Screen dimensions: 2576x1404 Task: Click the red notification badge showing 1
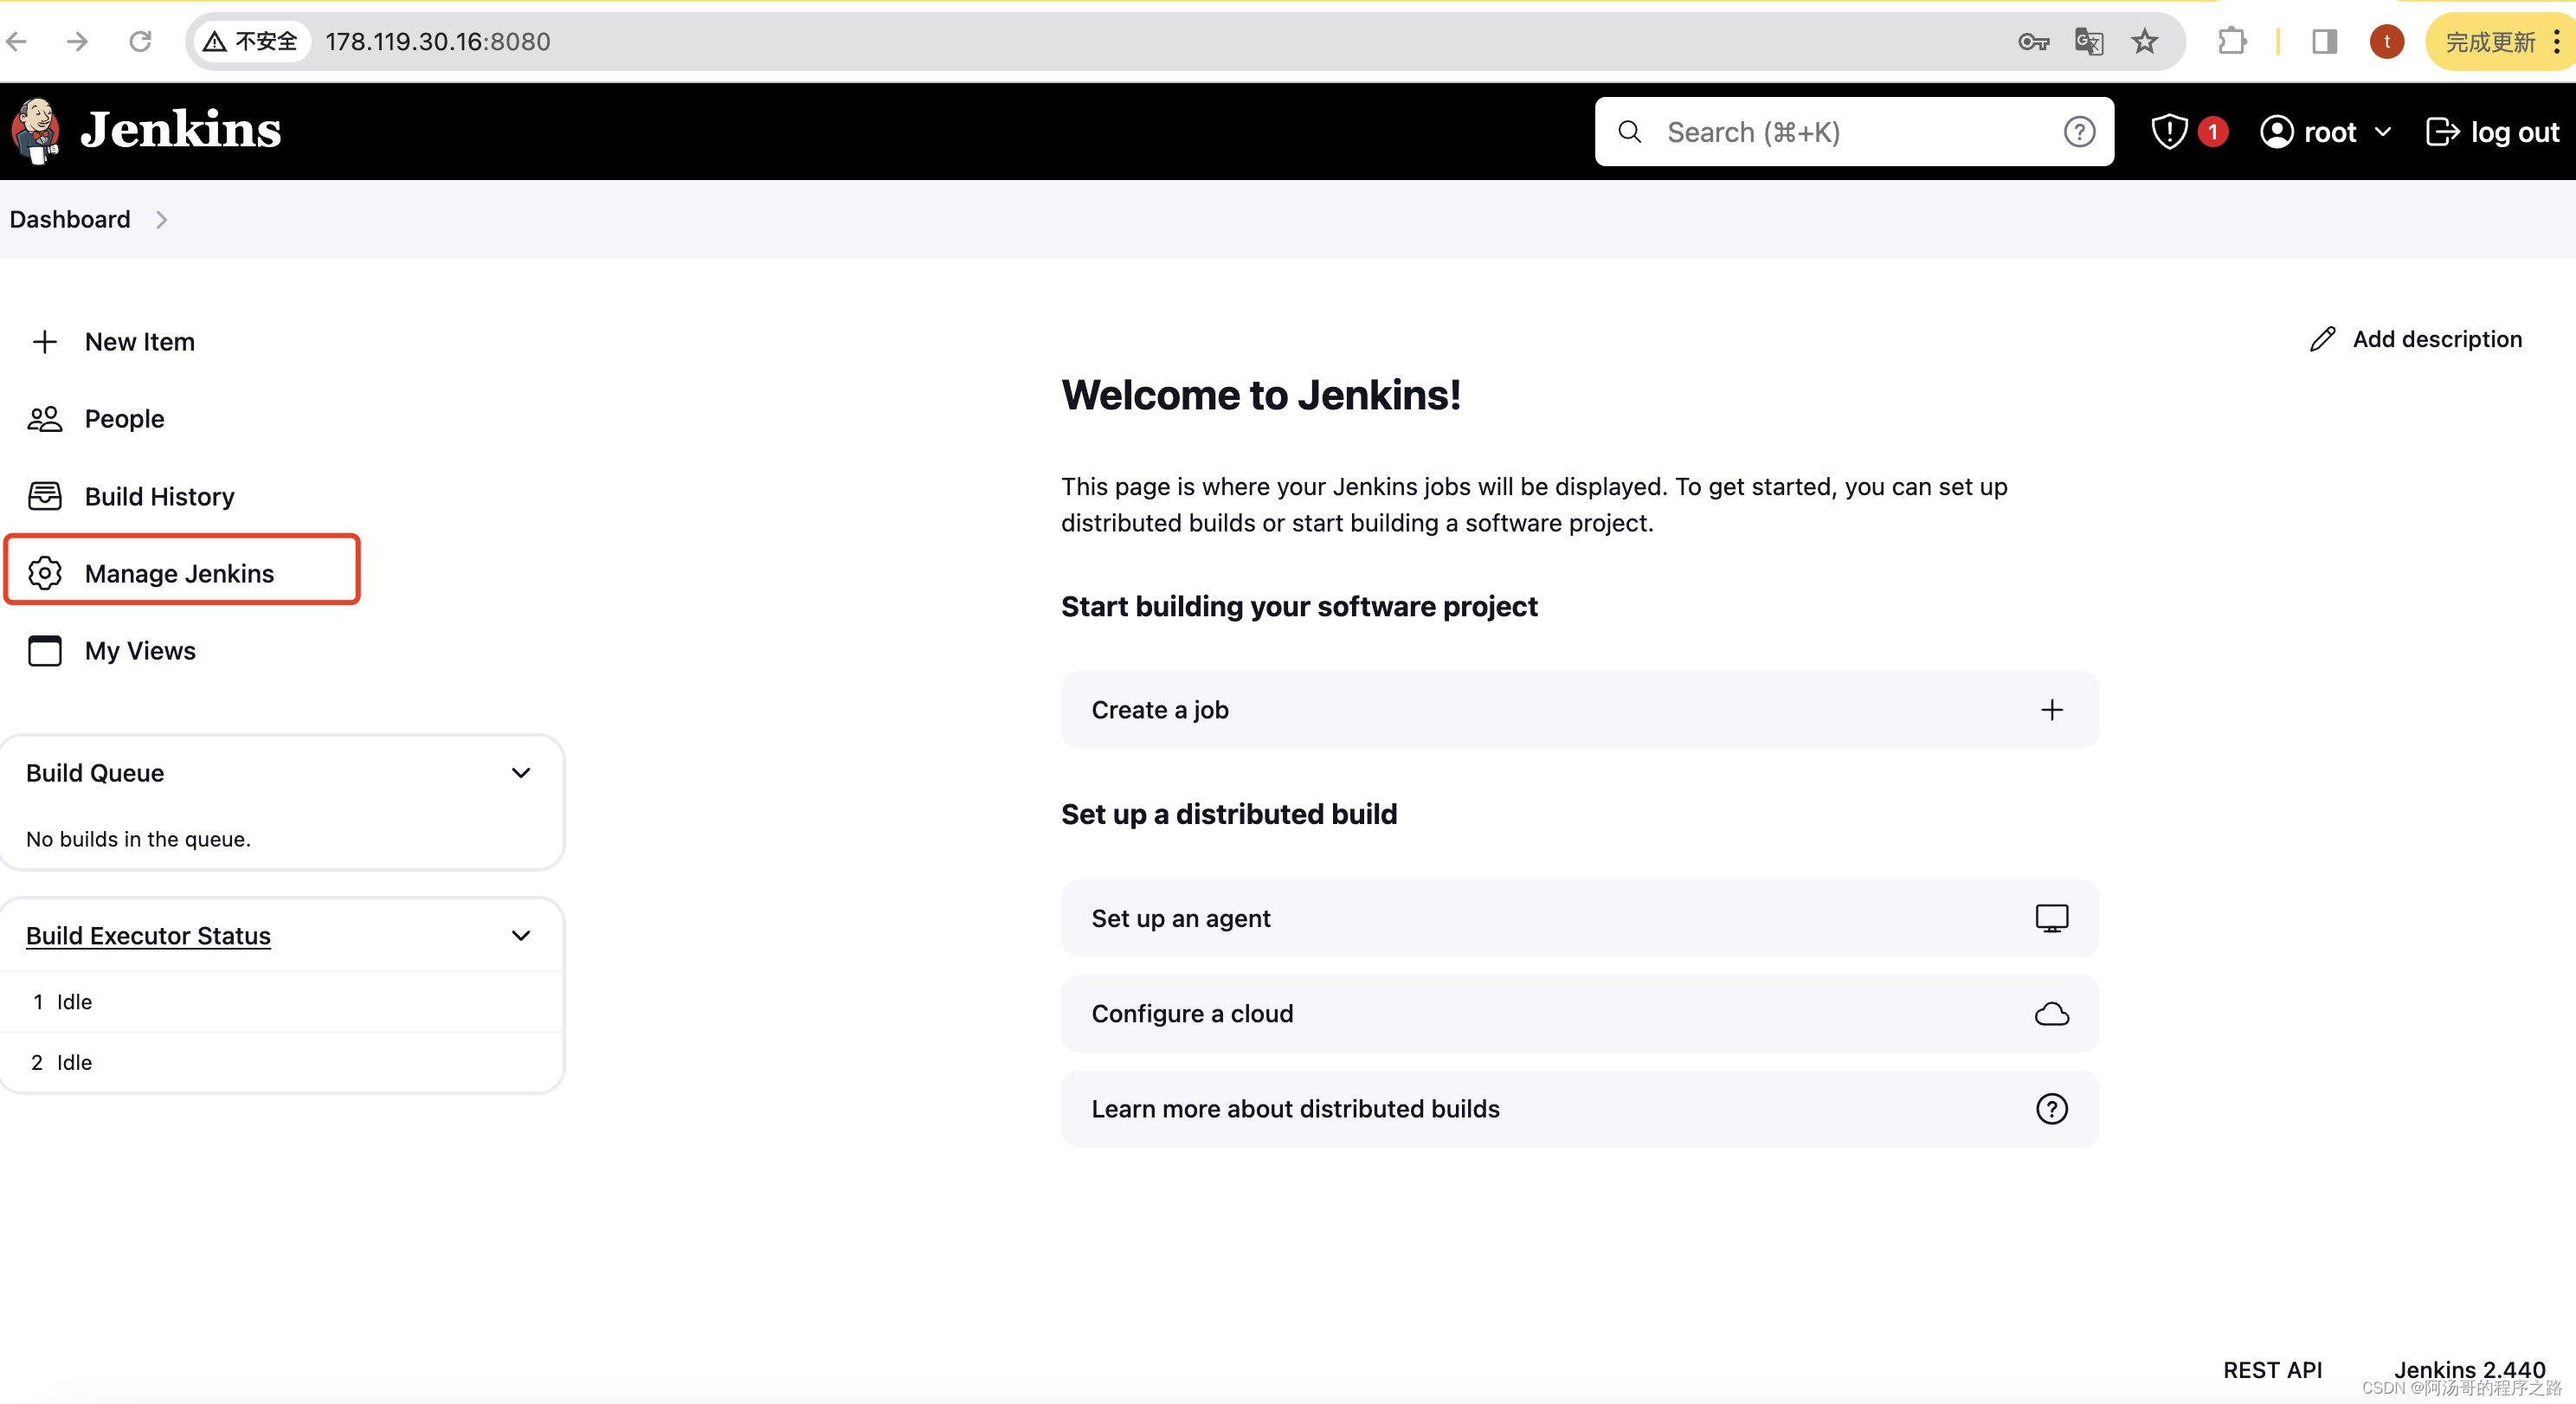tap(2212, 132)
